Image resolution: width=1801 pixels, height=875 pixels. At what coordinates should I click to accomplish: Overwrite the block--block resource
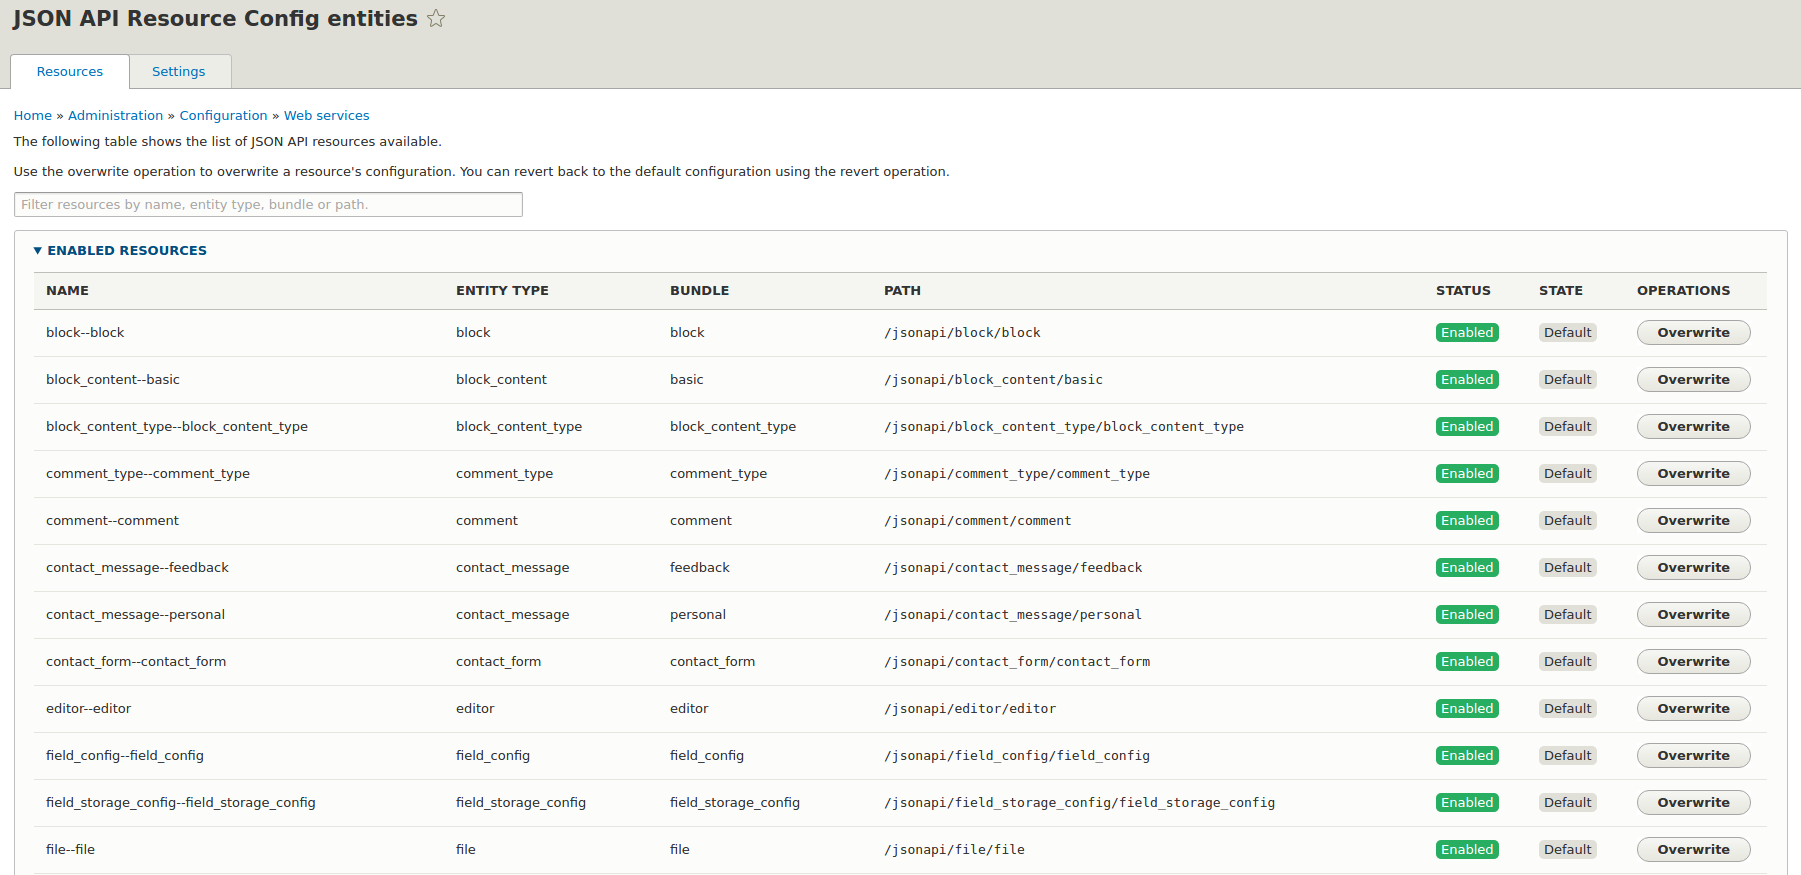pyautogui.click(x=1692, y=333)
